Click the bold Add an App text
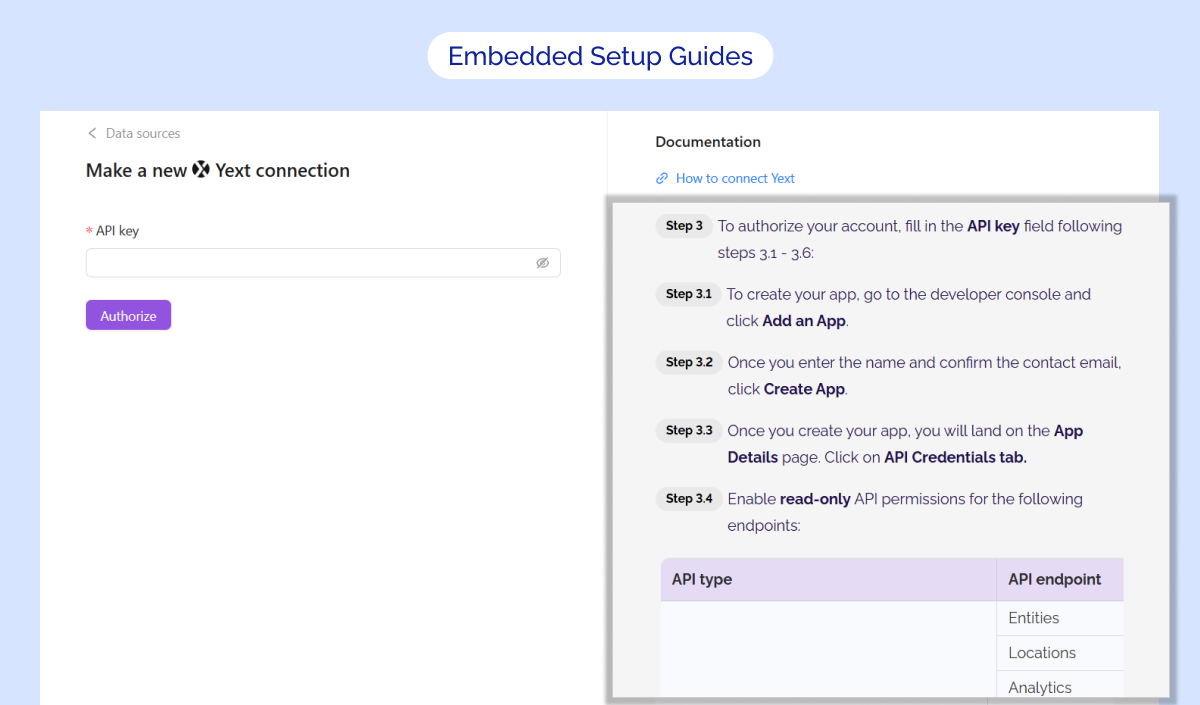The width and height of the screenshot is (1200, 705). pyautogui.click(x=804, y=321)
